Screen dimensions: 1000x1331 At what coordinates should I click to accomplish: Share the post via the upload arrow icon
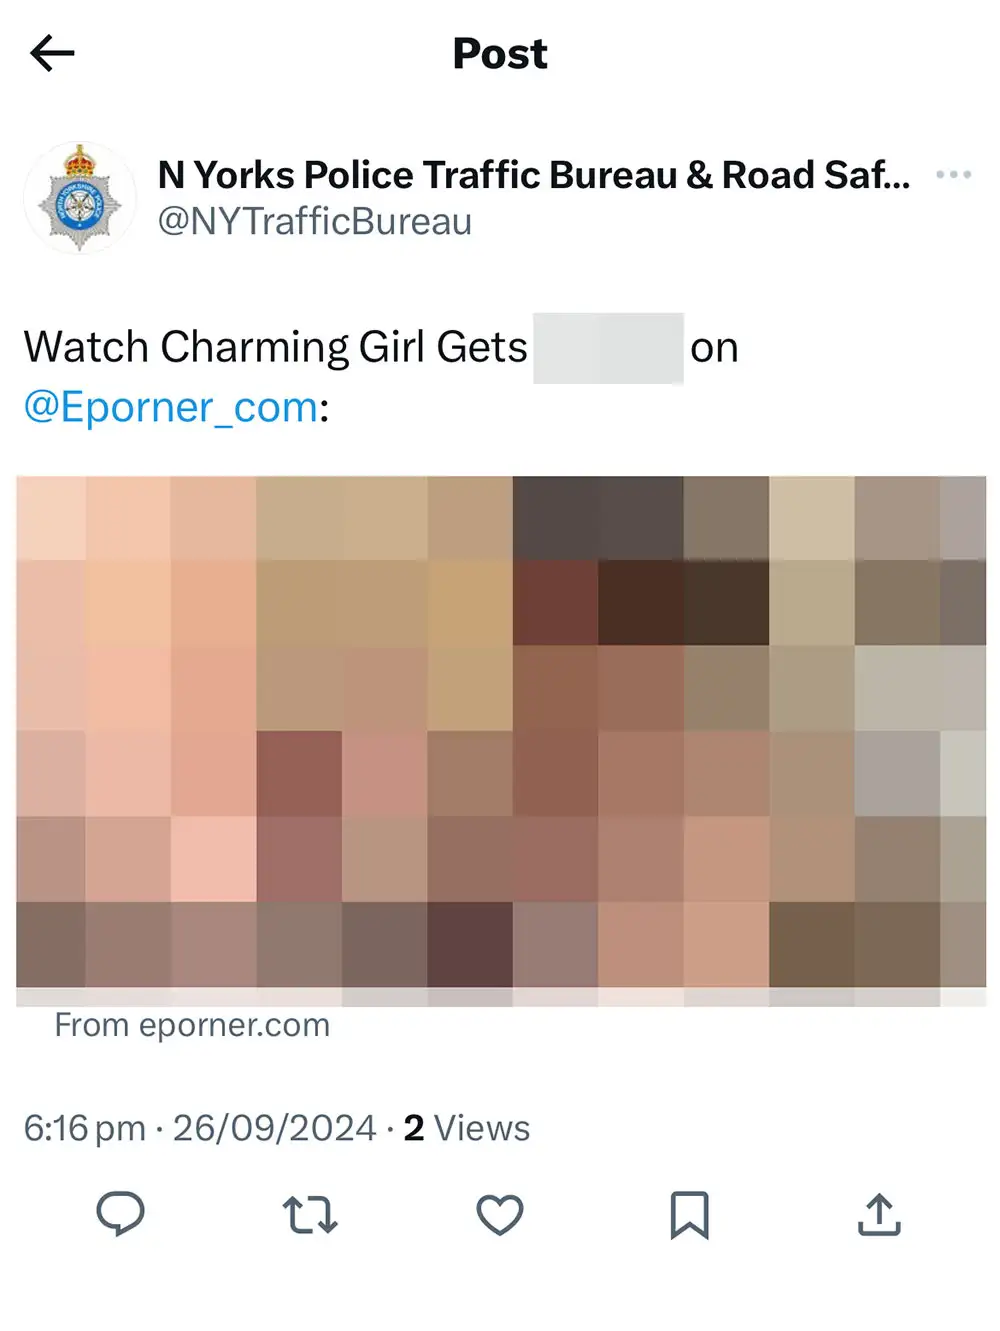[x=879, y=1214]
